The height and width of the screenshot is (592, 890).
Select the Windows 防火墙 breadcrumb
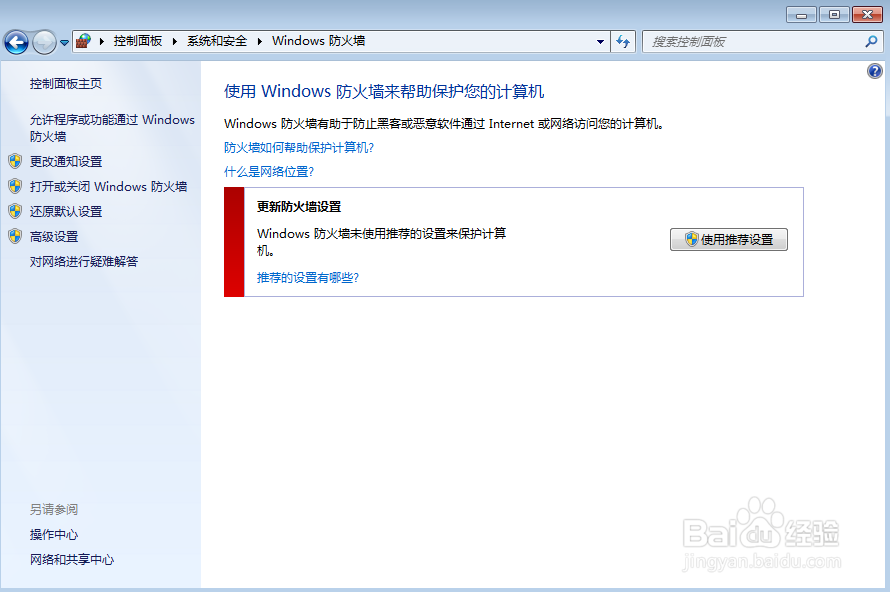coord(318,41)
